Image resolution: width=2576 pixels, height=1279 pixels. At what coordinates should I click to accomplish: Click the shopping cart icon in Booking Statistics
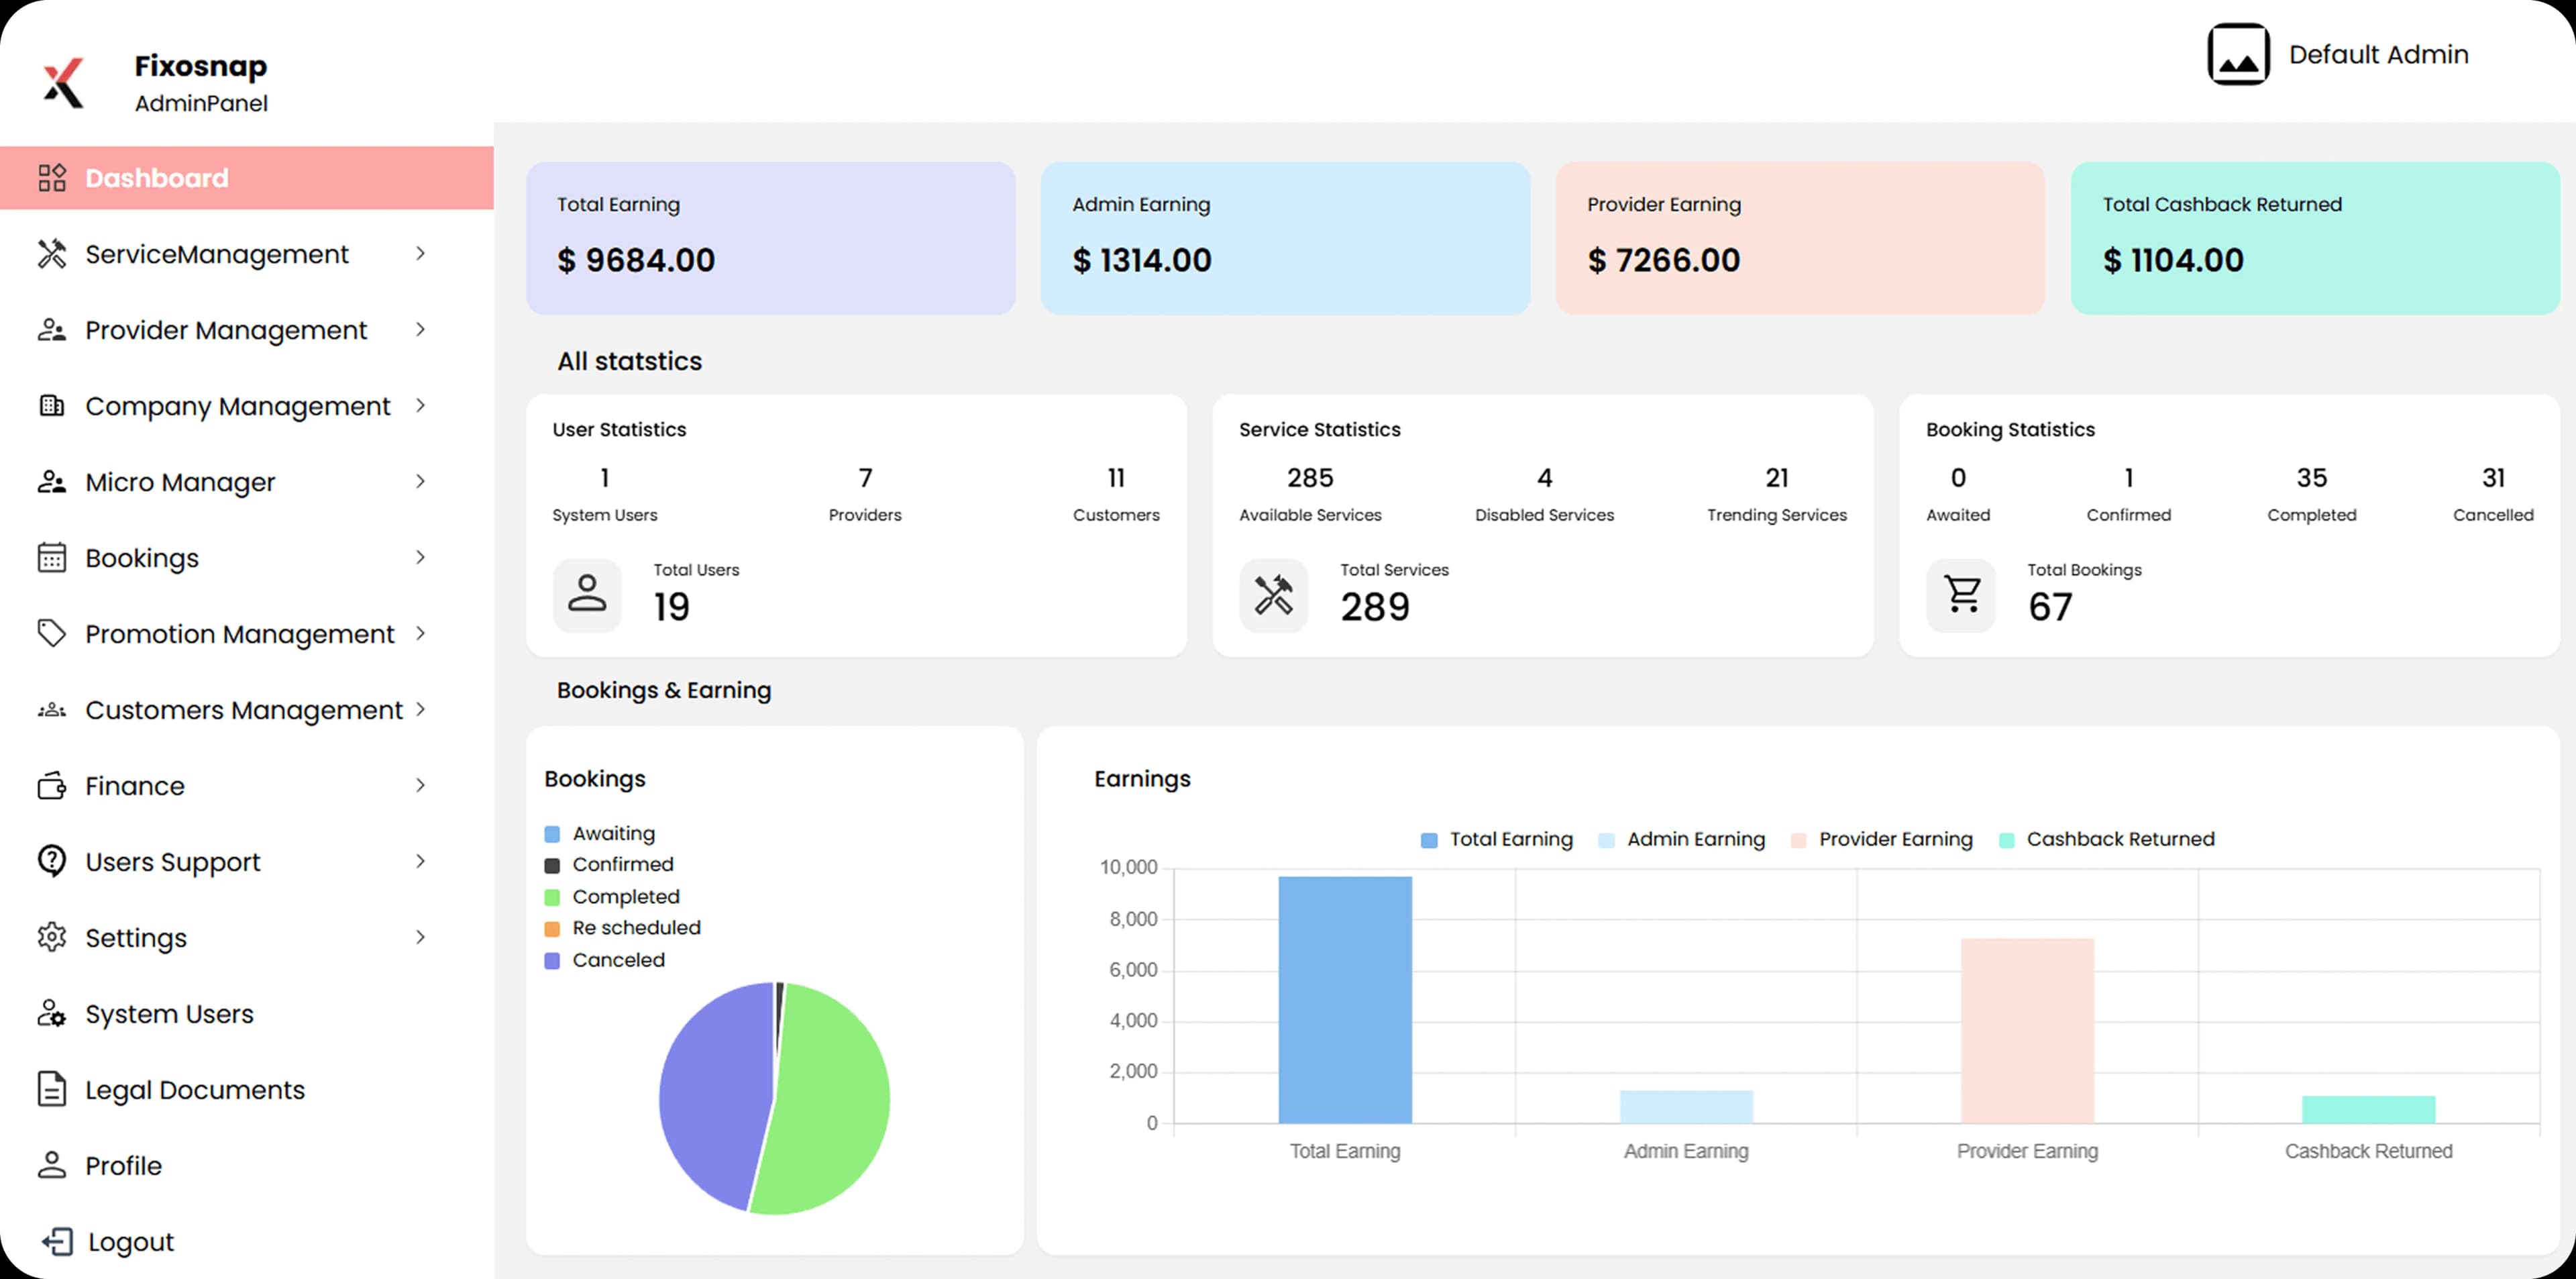point(1961,595)
